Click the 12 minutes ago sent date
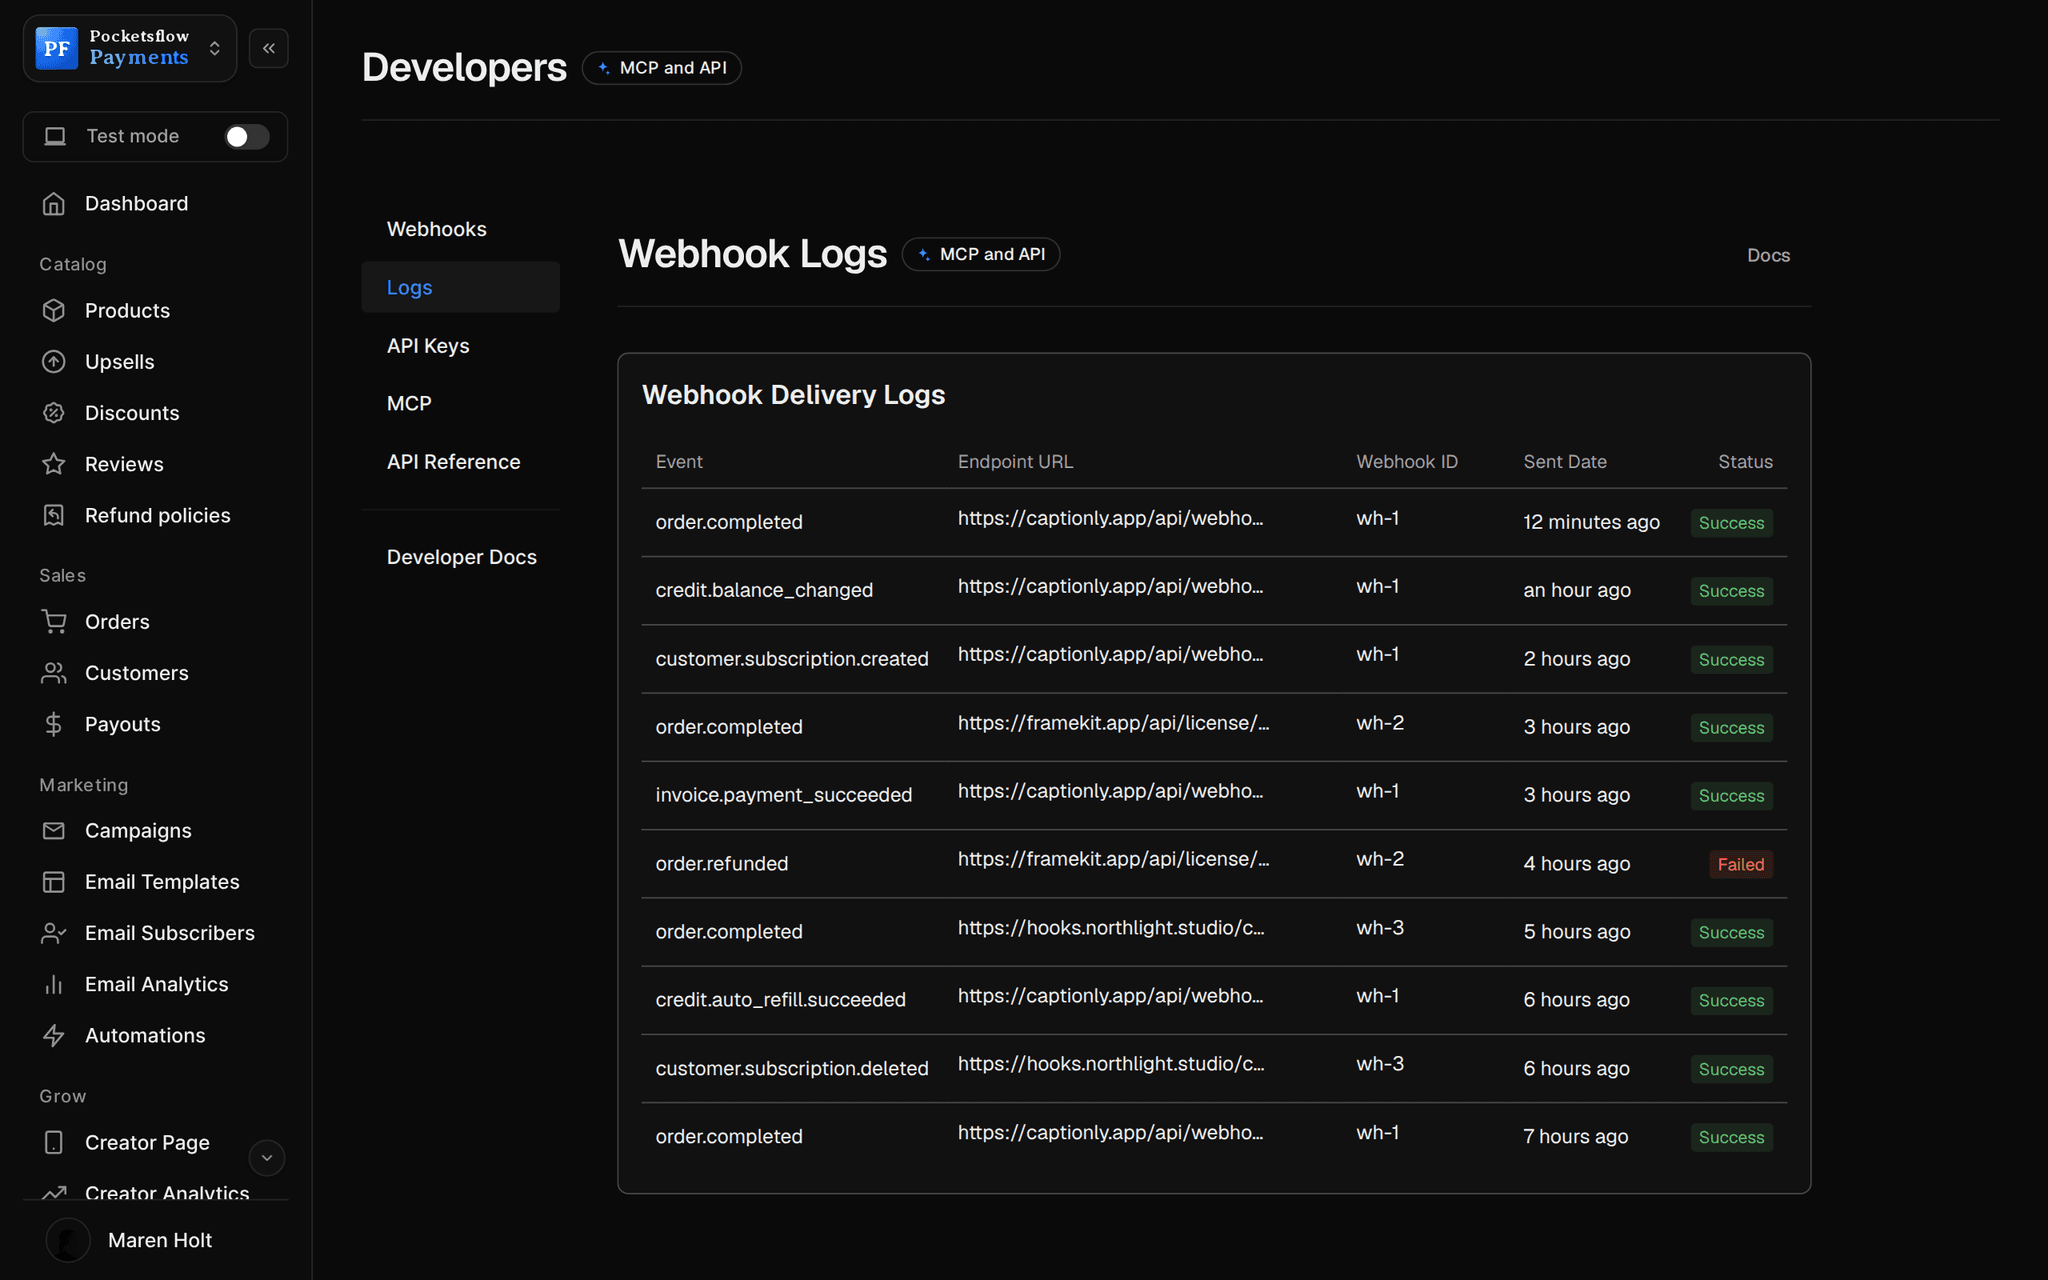The height and width of the screenshot is (1280, 2048). tap(1591, 522)
